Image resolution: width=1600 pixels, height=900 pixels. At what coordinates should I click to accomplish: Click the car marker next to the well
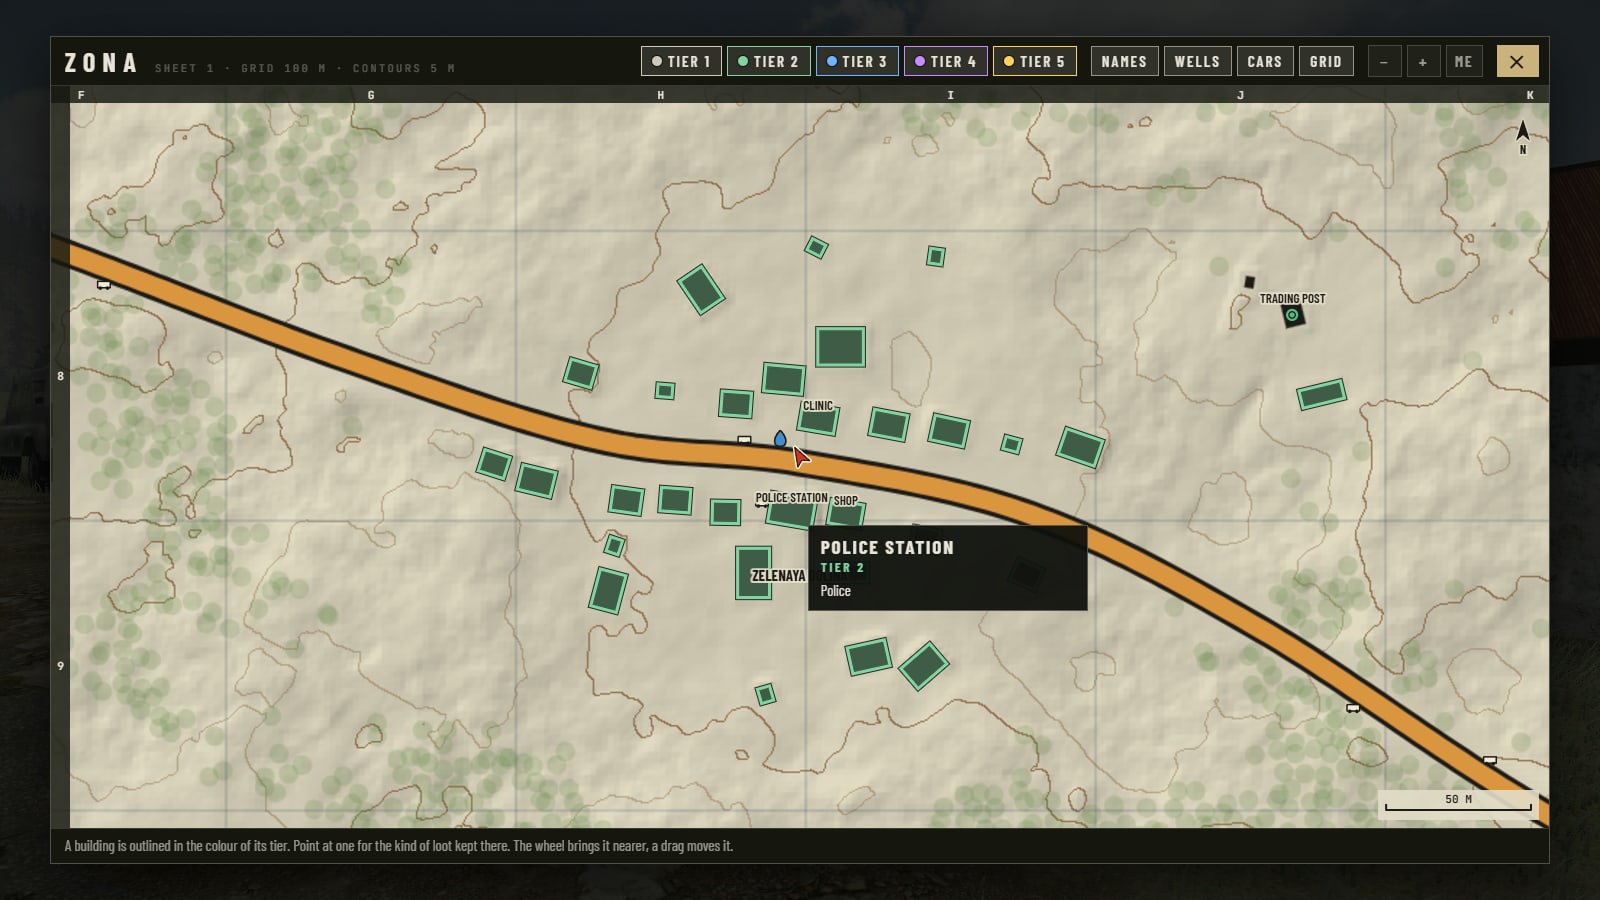(744, 440)
